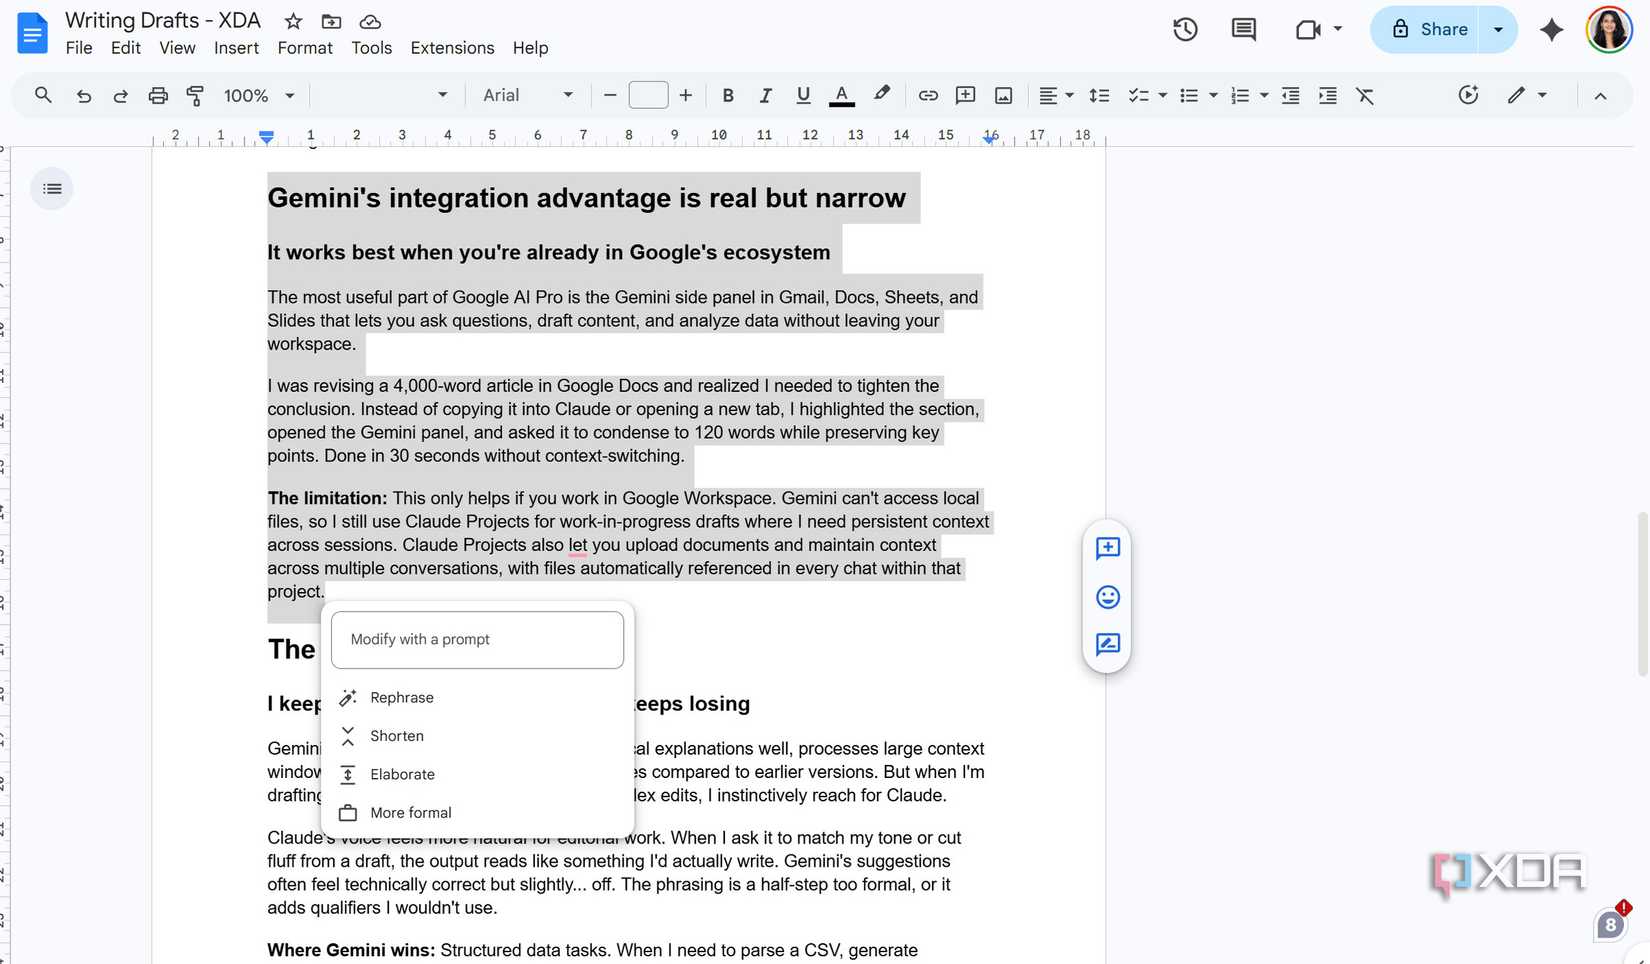Select Rephrase for the highlighted text
Screen dimensions: 1650x964
[x=402, y=697]
